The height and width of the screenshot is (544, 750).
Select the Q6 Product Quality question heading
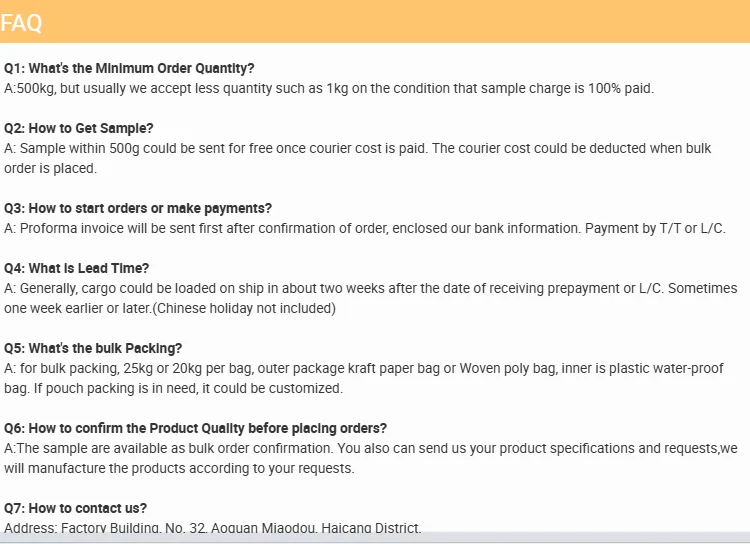tap(195, 428)
